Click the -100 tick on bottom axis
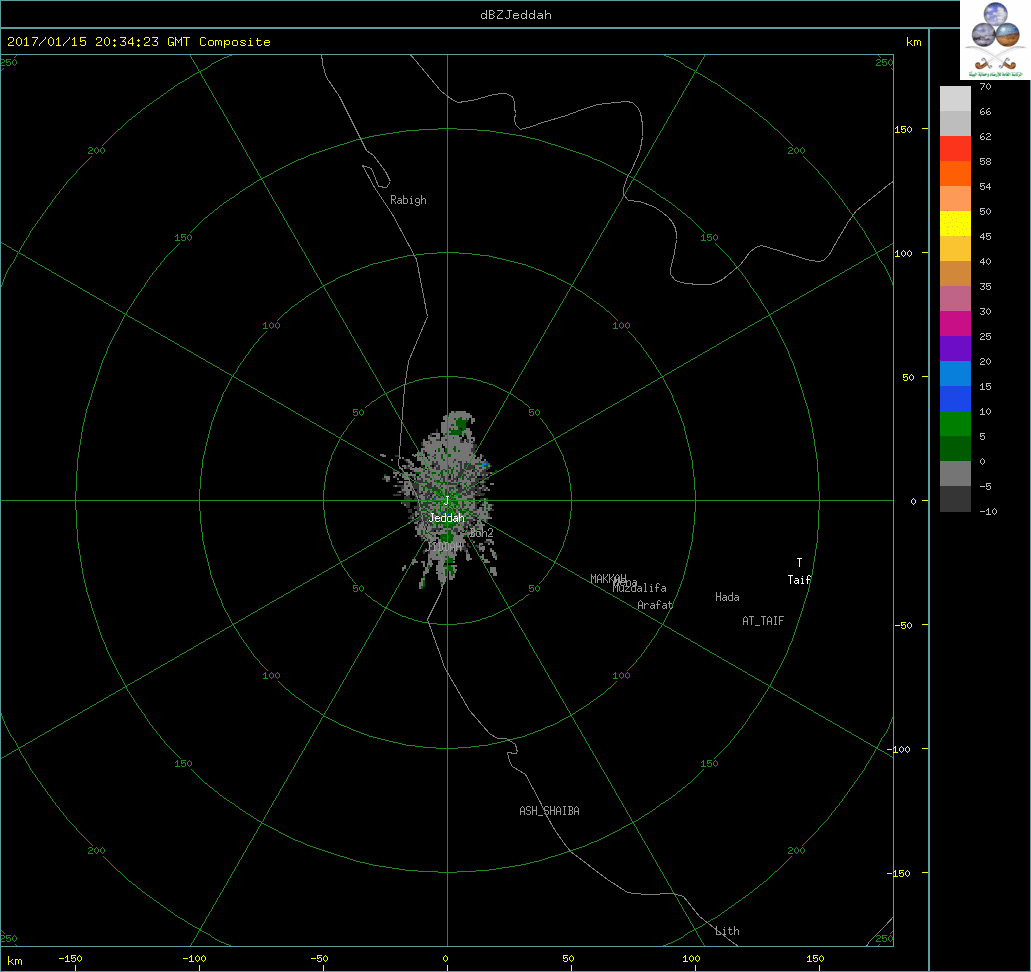 194,958
